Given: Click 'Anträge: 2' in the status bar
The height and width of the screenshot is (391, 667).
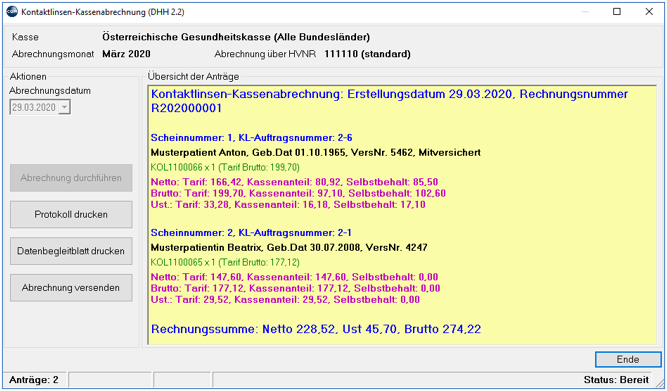Looking at the screenshot, I should pyautogui.click(x=34, y=380).
